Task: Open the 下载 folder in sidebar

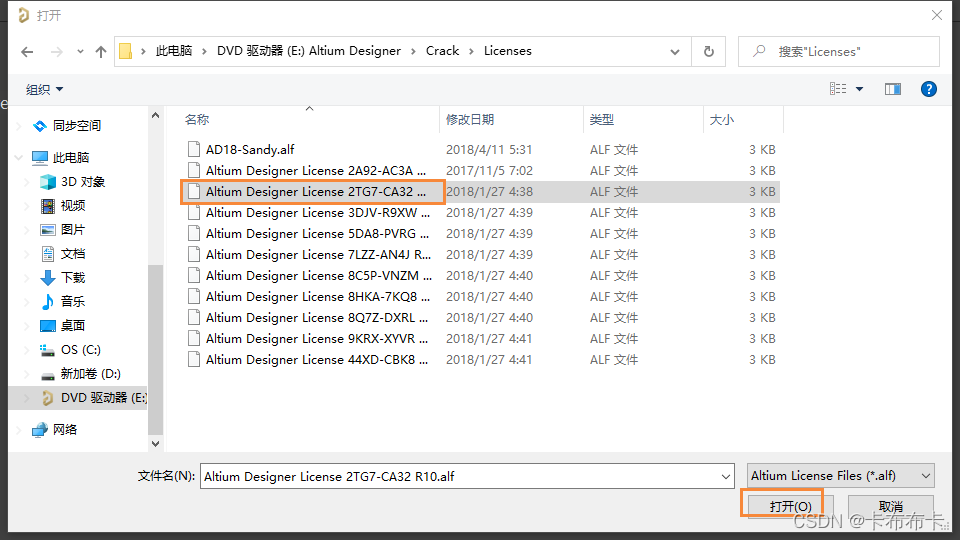Action: (x=73, y=278)
